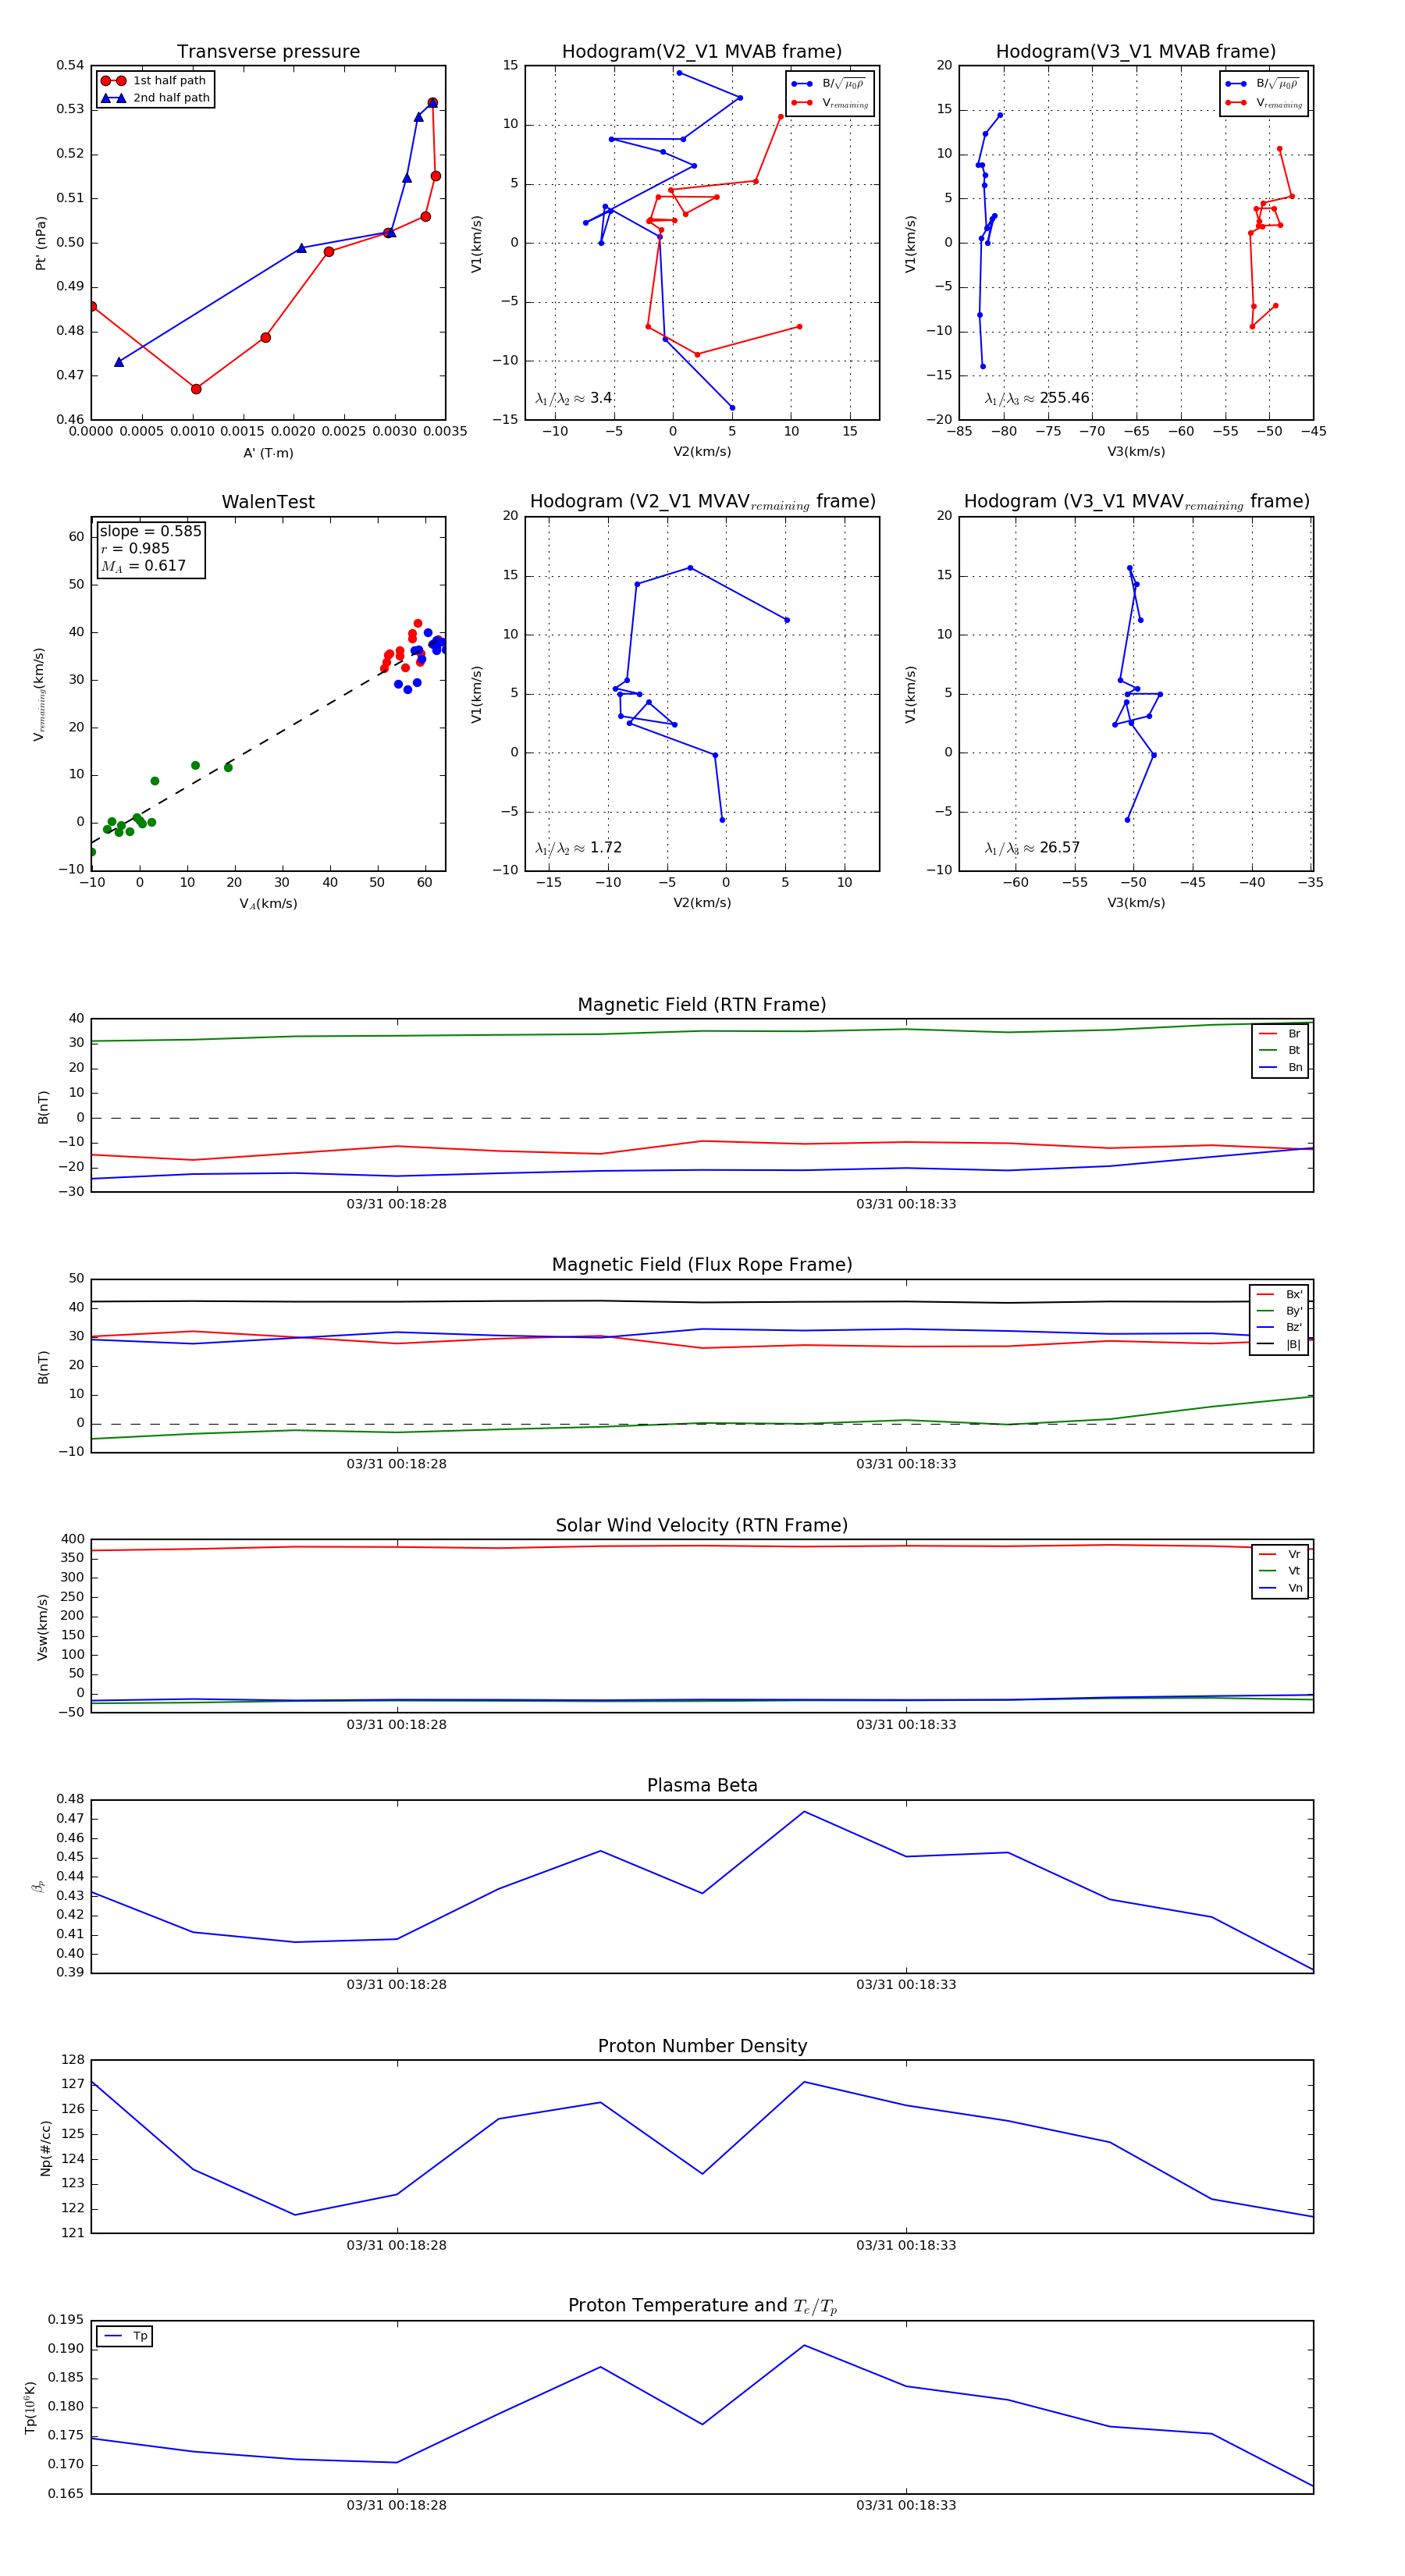Viewport: 1405px width, 2576px height.
Task: Click the 'Br' legend label
Action: click(1294, 1034)
